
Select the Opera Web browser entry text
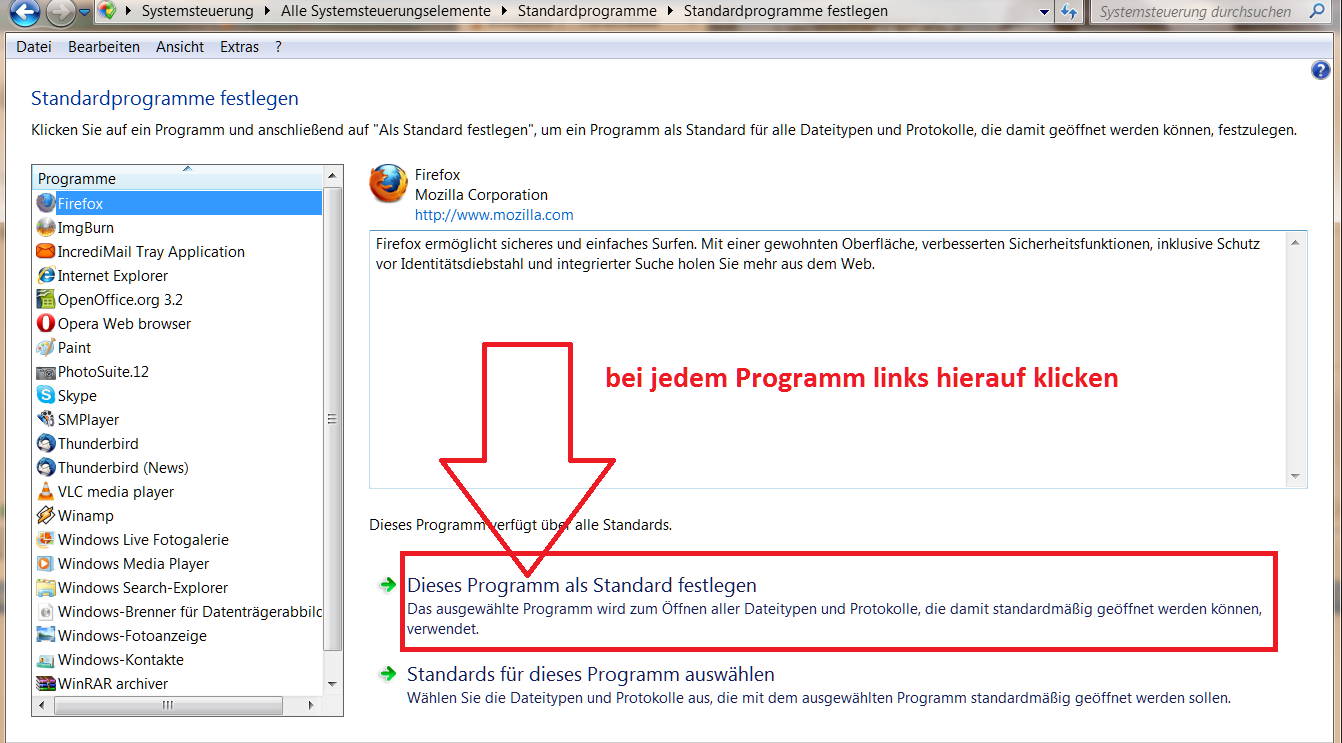(124, 324)
